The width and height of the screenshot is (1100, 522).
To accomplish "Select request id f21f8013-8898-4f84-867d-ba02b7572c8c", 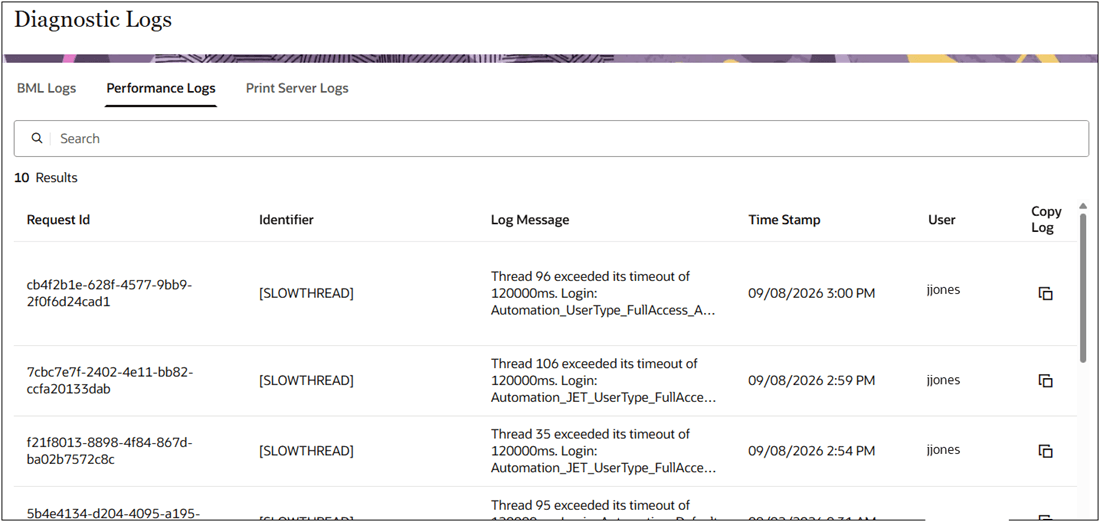I will pyautogui.click(x=109, y=451).
